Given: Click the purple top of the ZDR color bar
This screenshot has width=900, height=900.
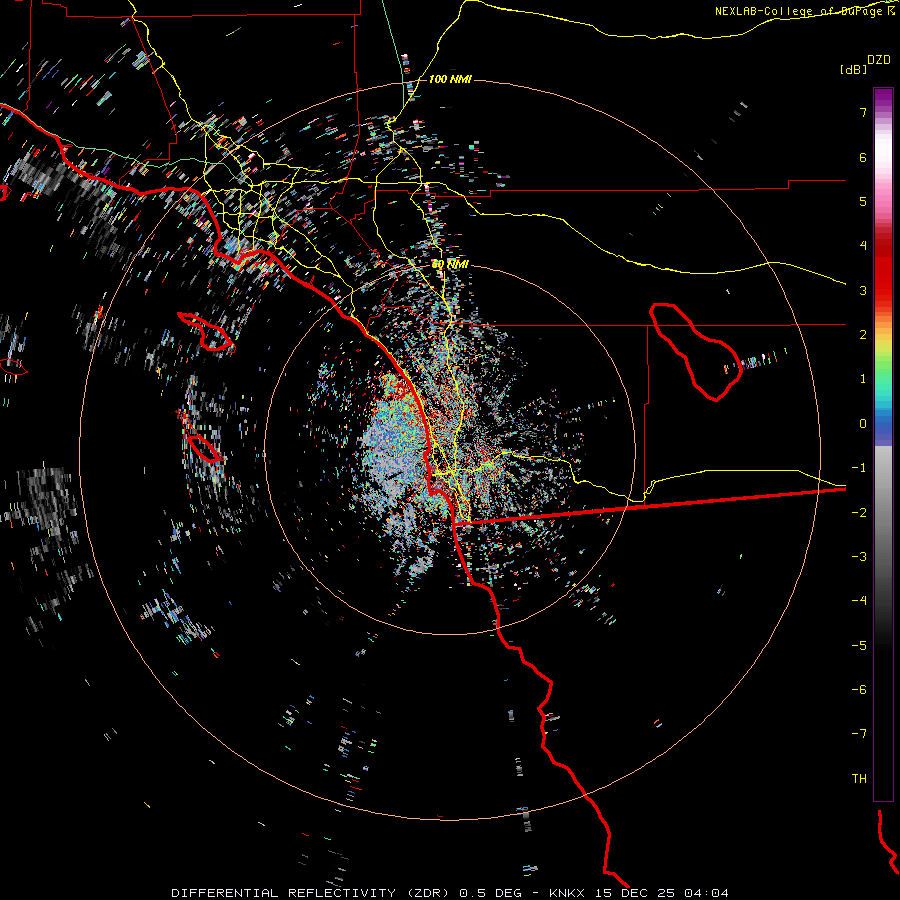Looking at the screenshot, I should pyautogui.click(x=883, y=98).
